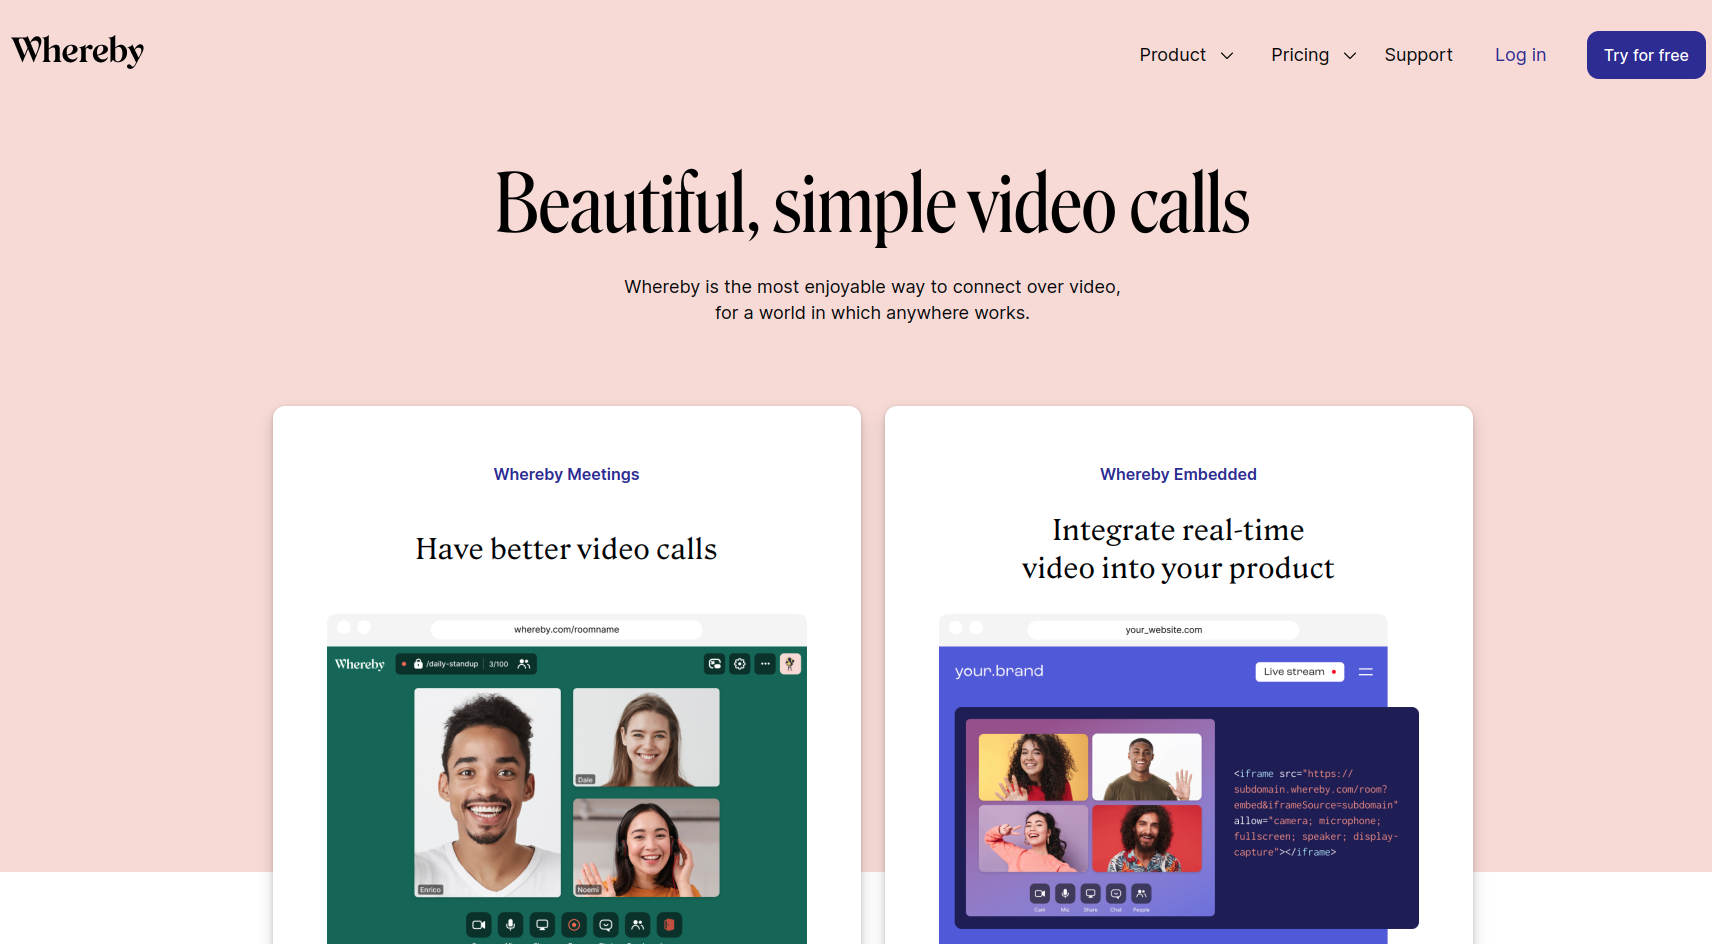Click the 3/100 participant count
Image resolution: width=1712 pixels, height=944 pixels.
point(498,664)
